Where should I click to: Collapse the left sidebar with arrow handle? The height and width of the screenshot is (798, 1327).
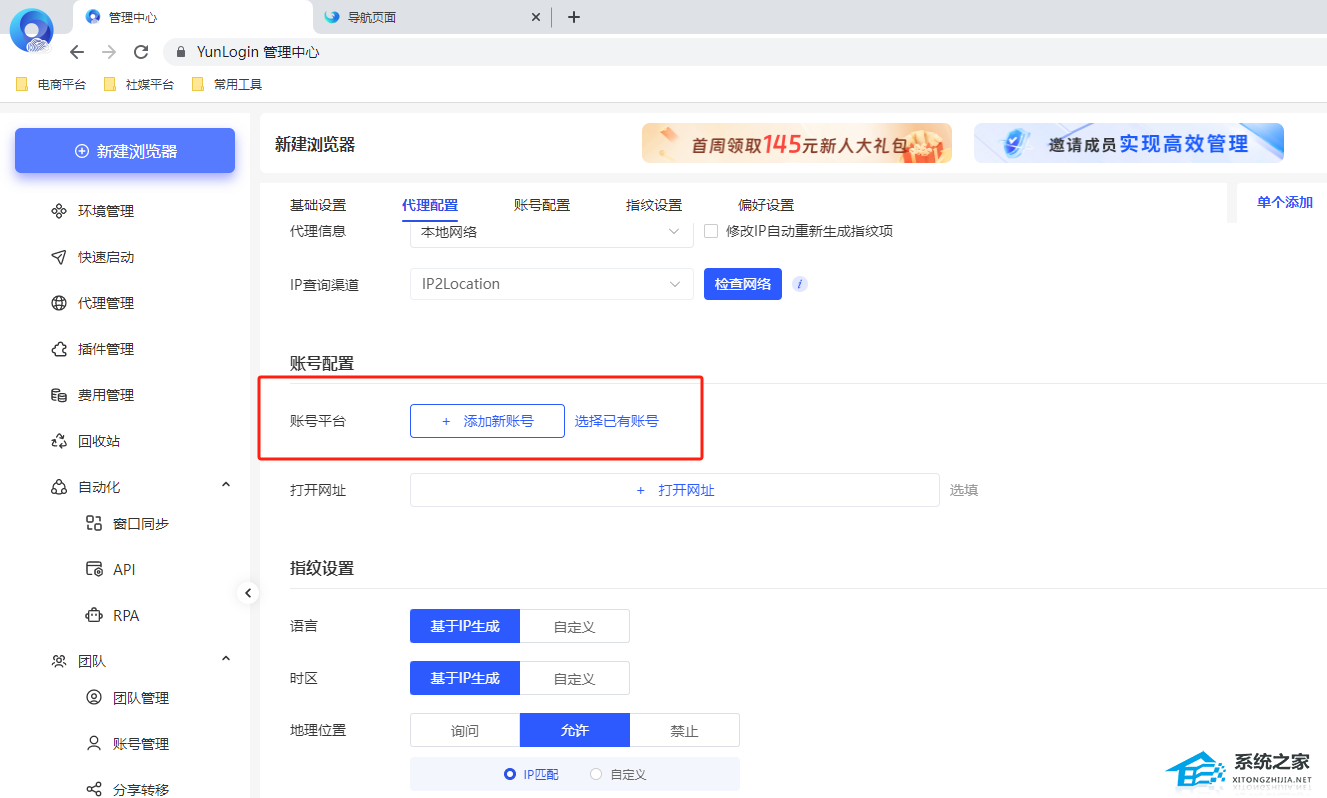click(248, 593)
